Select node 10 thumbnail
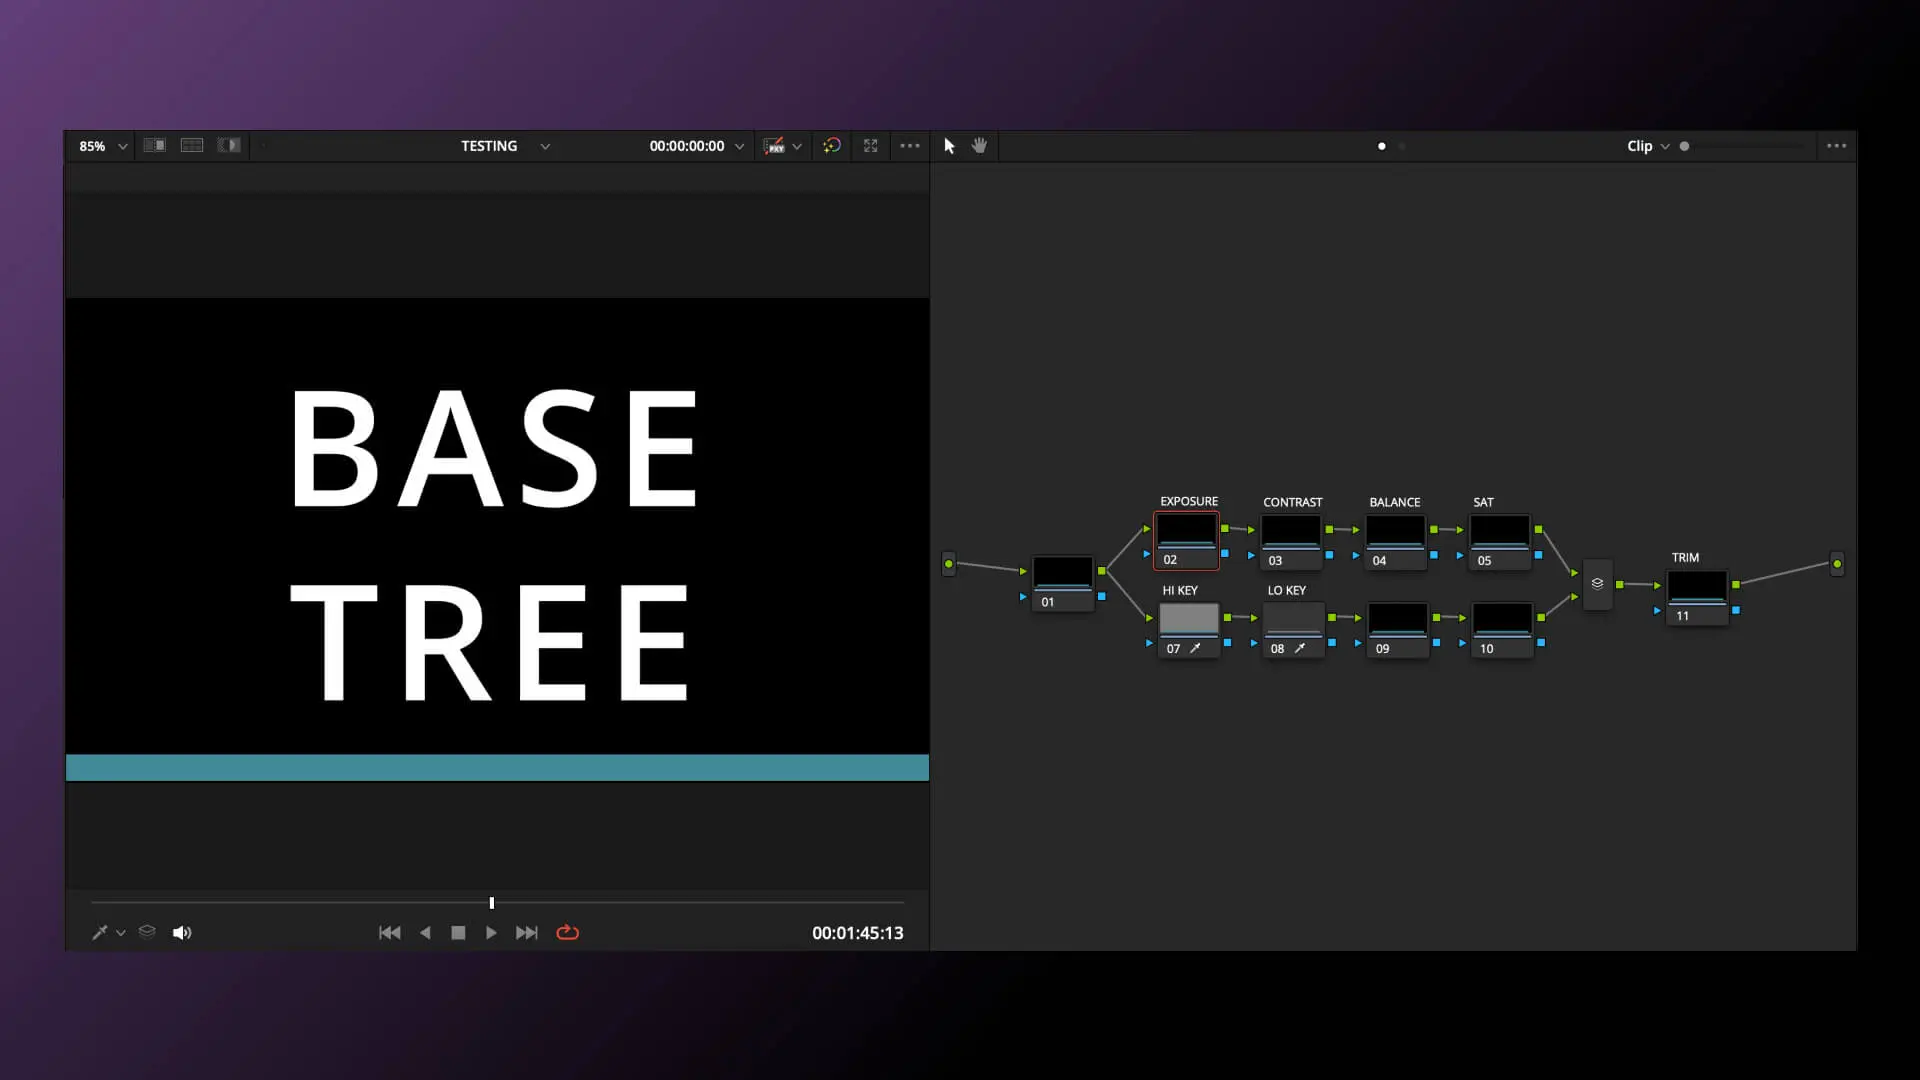The height and width of the screenshot is (1080, 1920). (x=1502, y=619)
